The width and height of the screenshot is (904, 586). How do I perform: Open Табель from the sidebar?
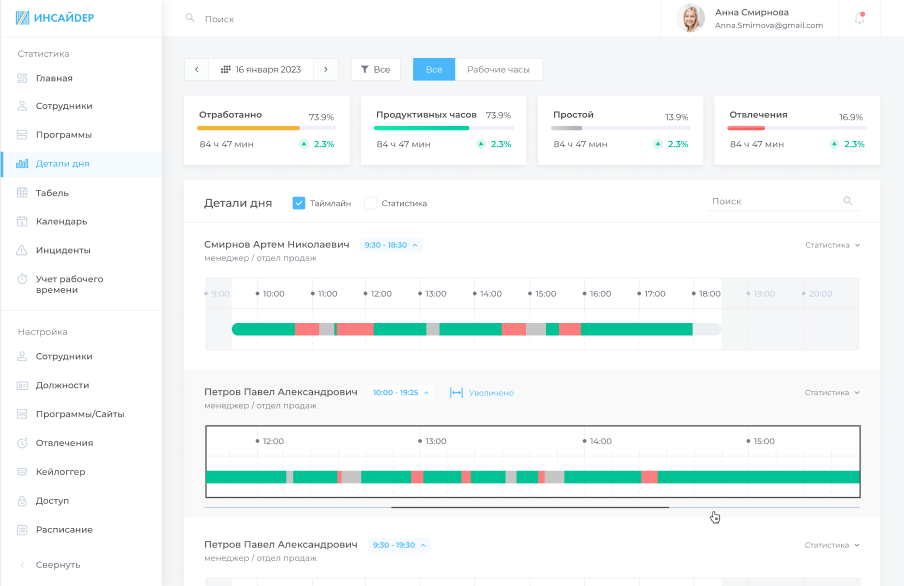(52, 193)
